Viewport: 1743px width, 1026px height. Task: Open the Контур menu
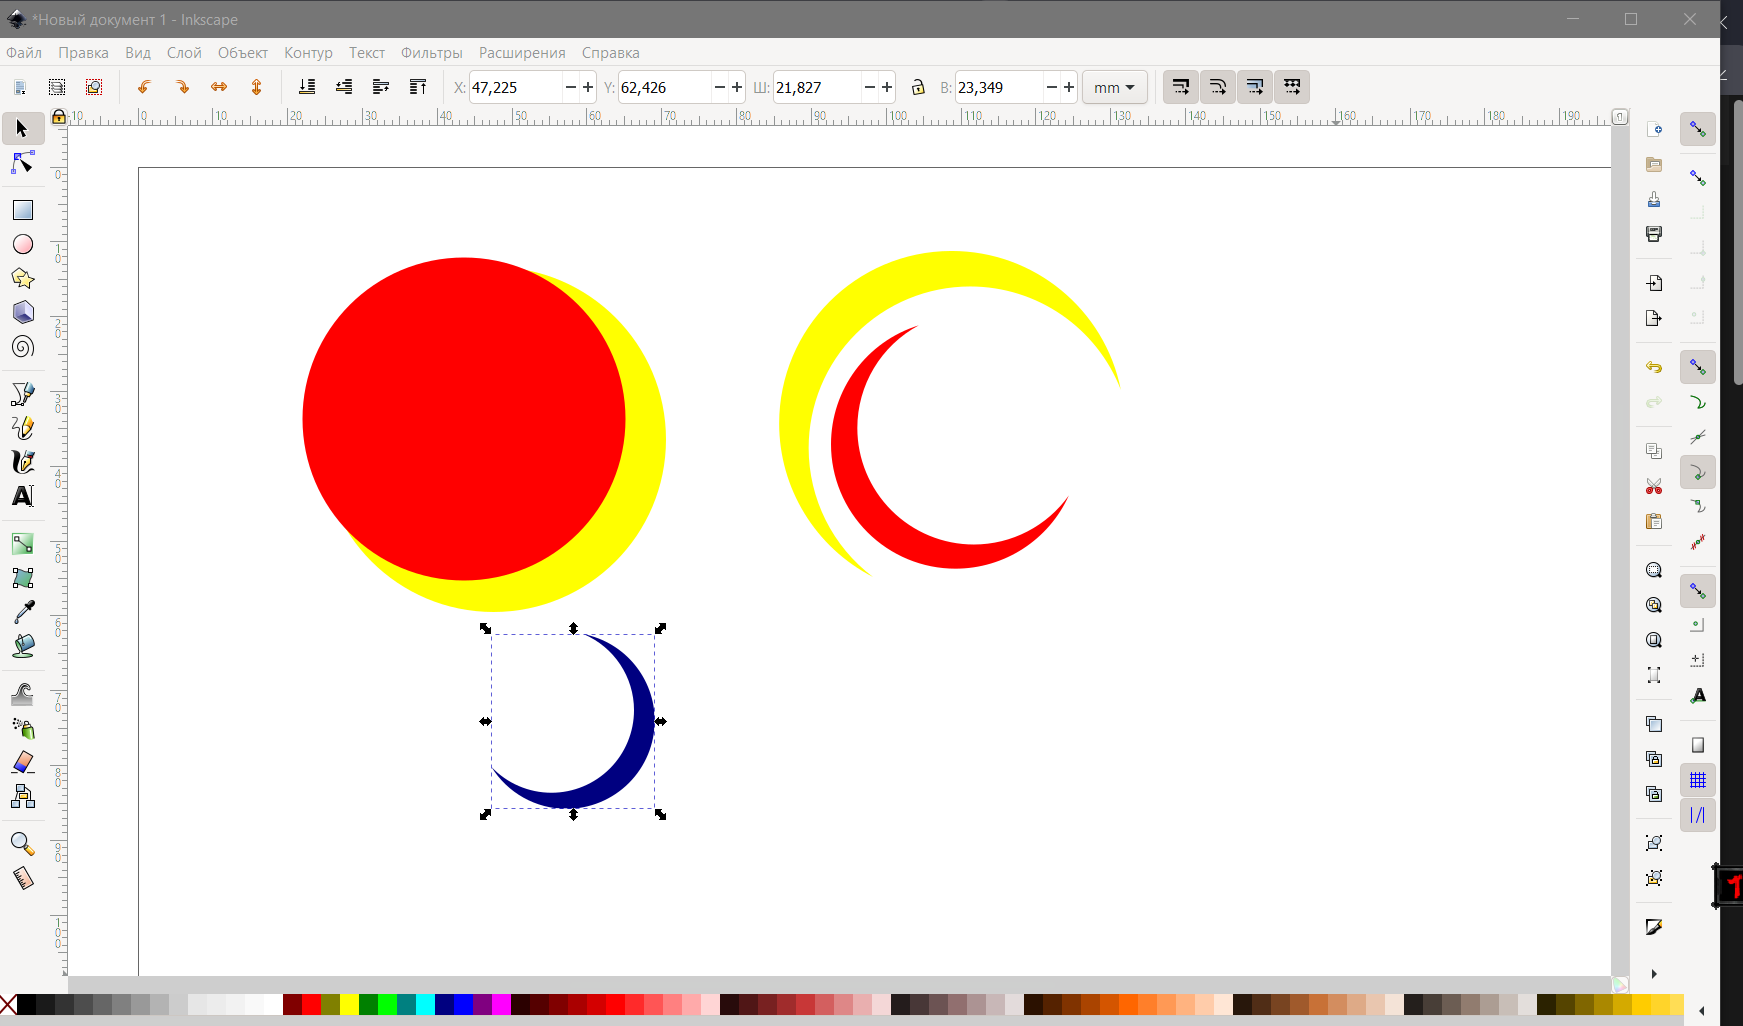point(308,53)
